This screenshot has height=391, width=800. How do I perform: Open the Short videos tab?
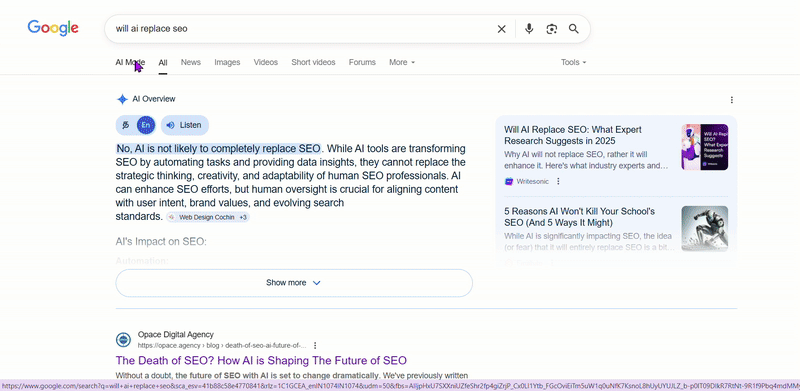point(313,62)
